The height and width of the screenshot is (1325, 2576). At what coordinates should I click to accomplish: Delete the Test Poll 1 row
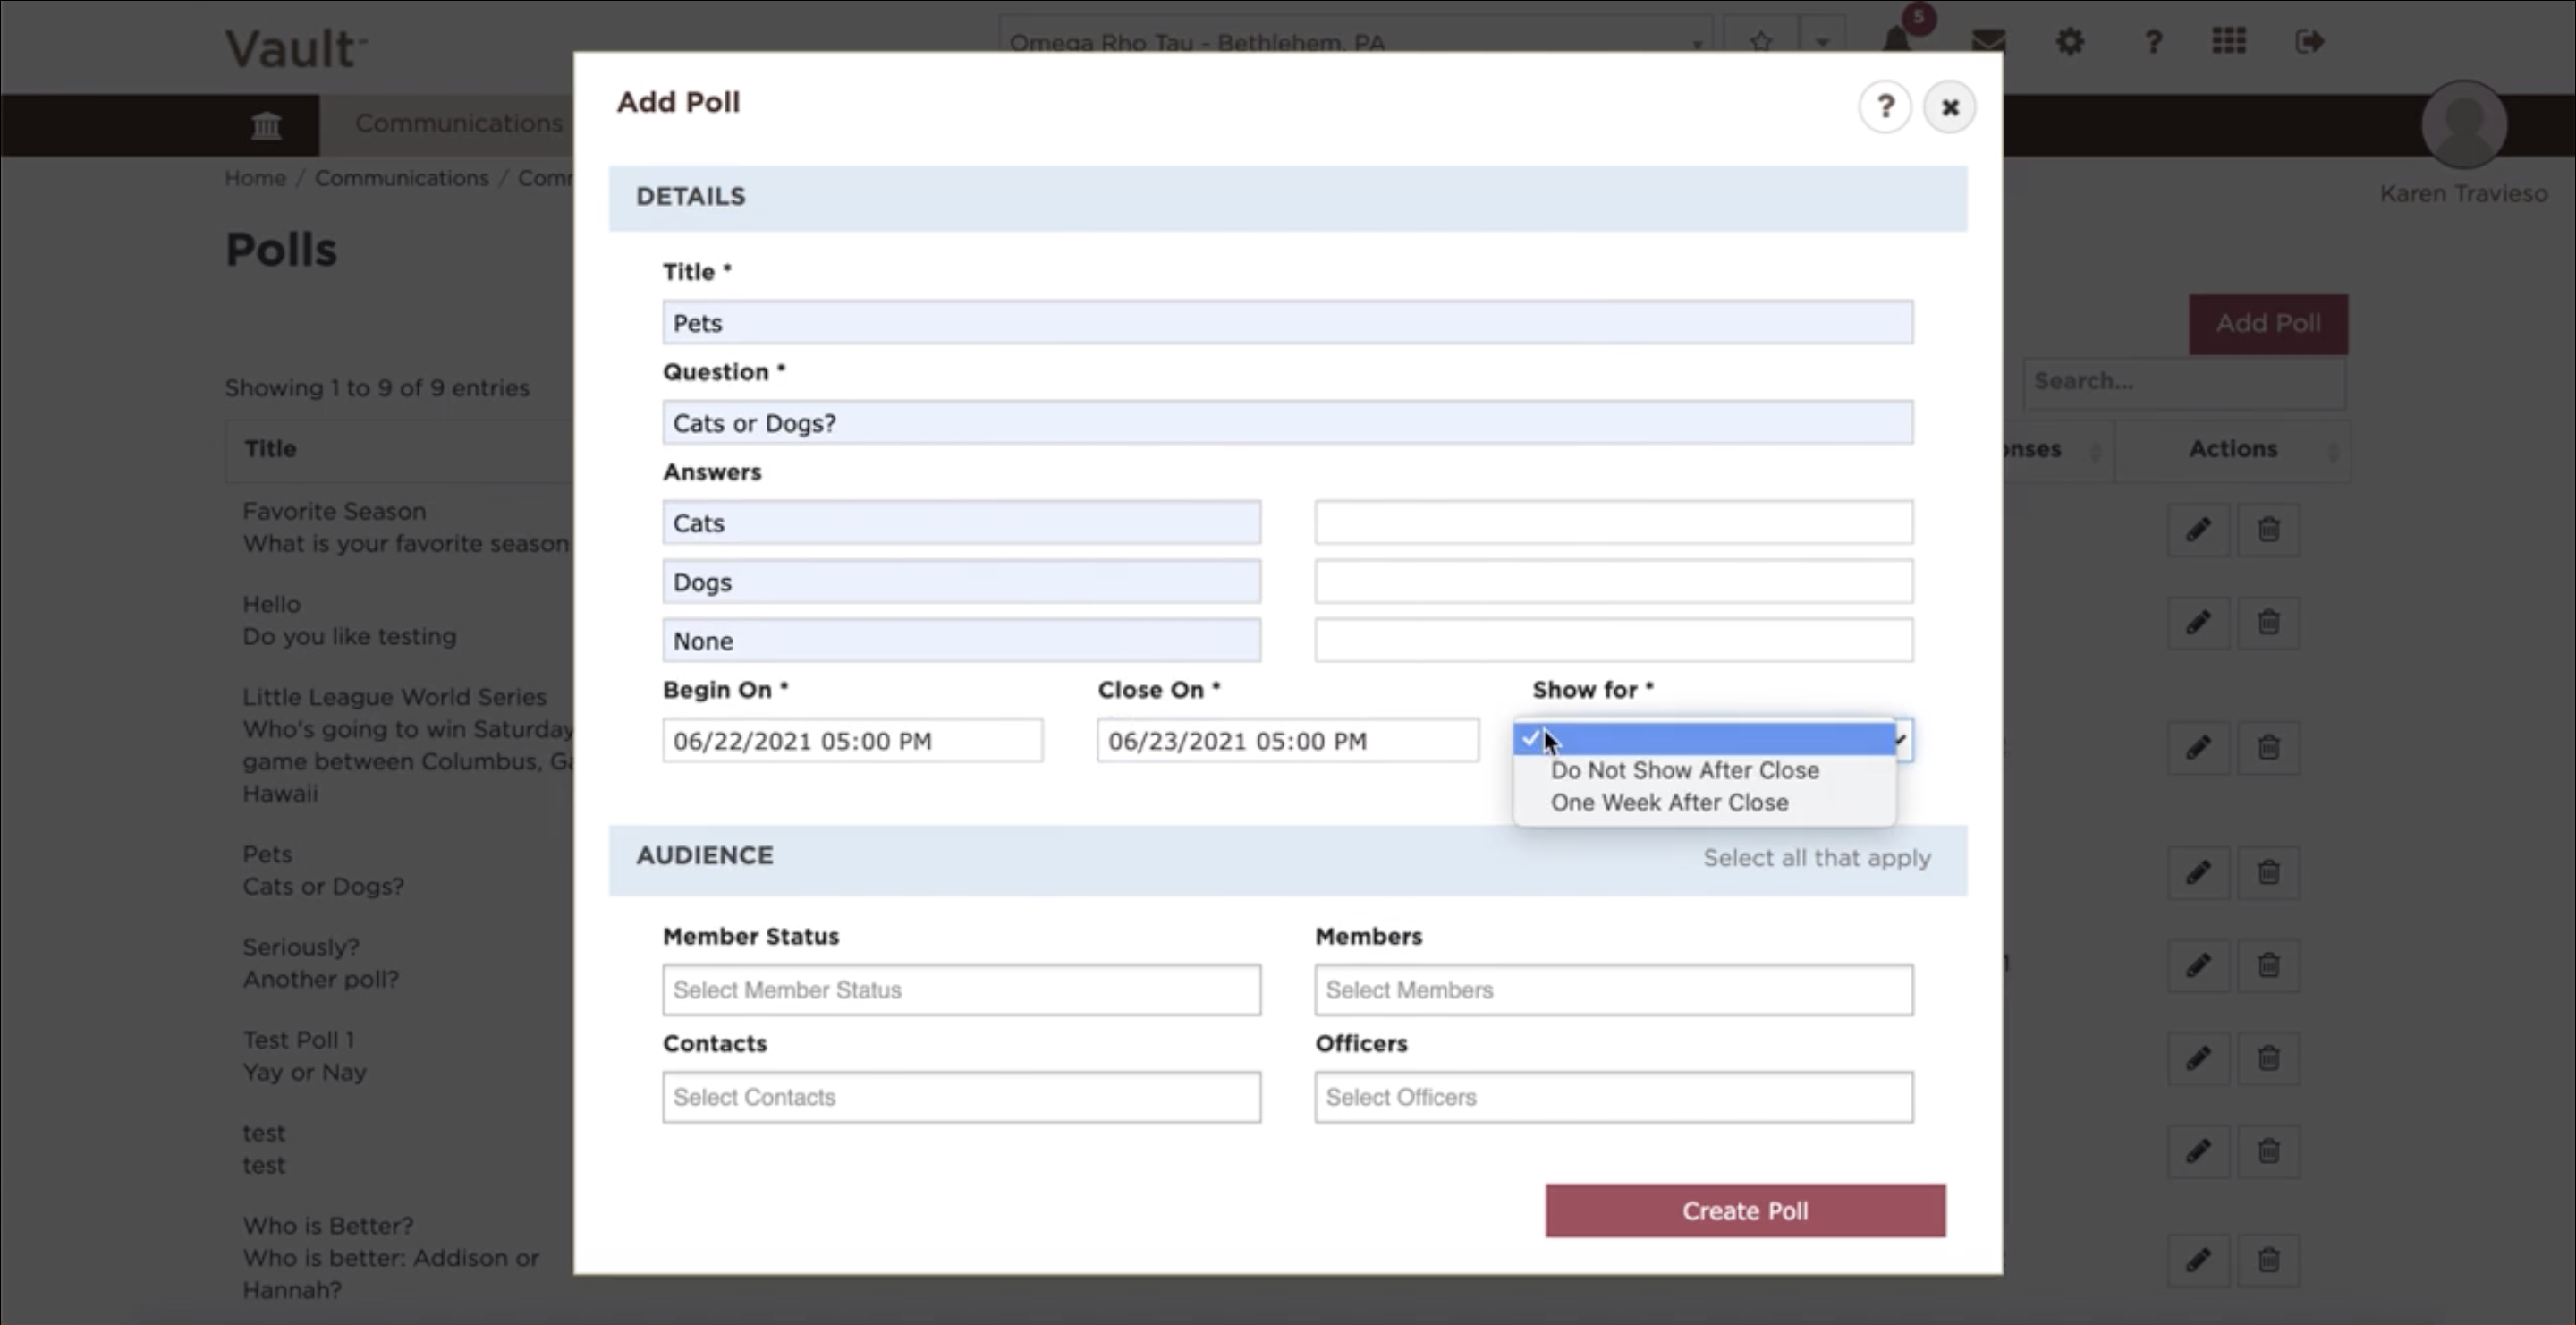pos(2268,1058)
